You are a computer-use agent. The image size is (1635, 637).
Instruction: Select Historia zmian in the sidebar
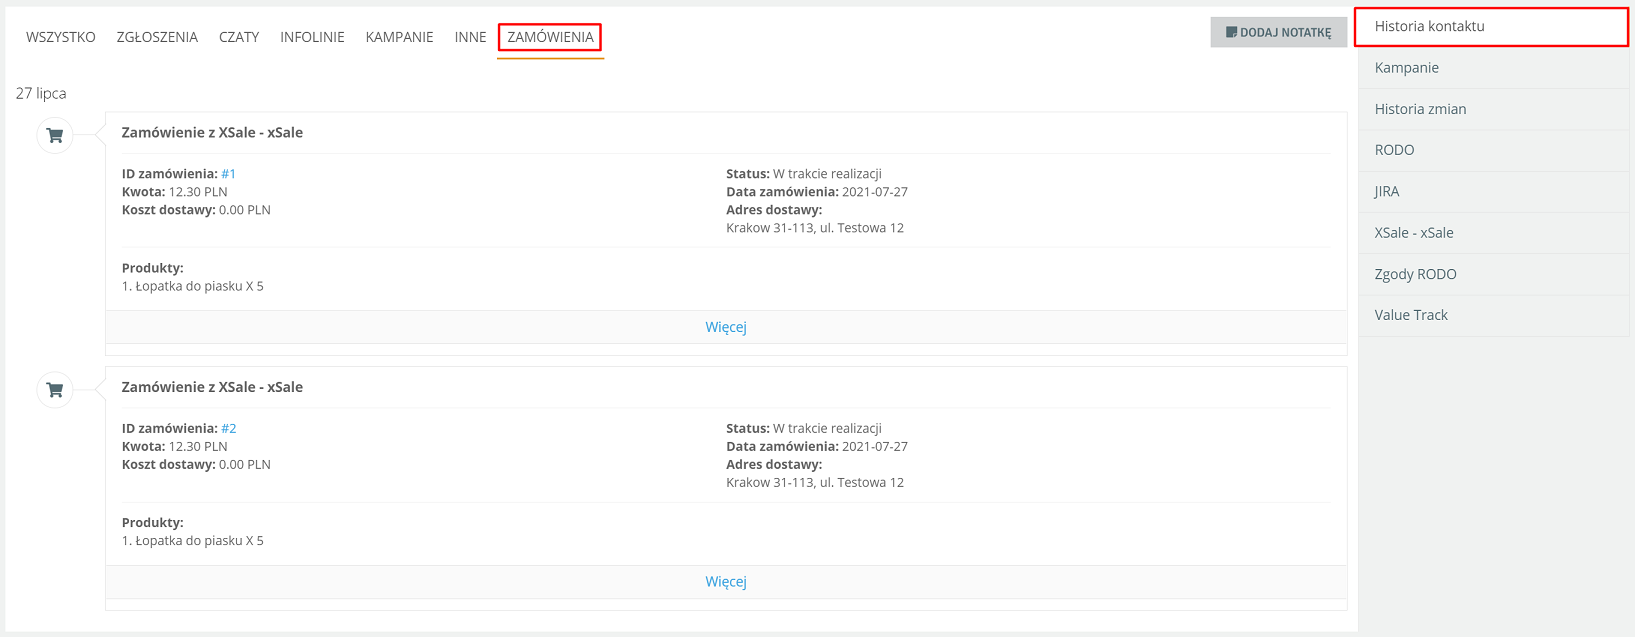[1493, 109]
